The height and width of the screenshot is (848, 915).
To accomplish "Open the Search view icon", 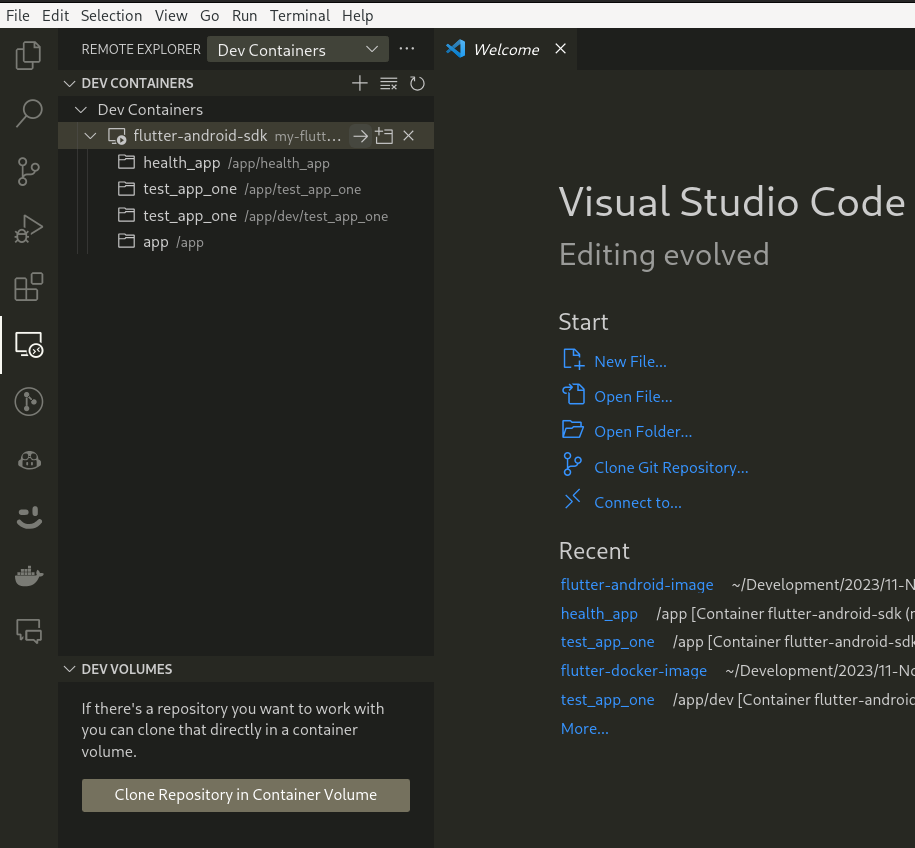I will 28,113.
